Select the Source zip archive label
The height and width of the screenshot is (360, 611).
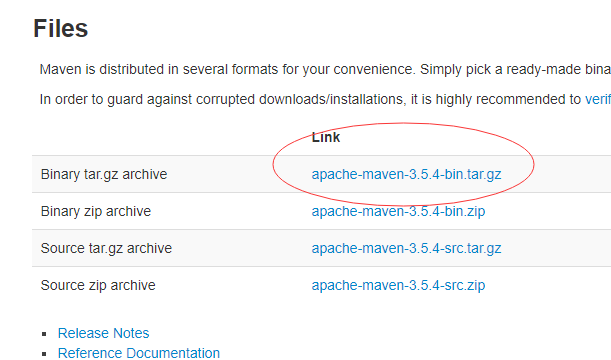(x=98, y=285)
